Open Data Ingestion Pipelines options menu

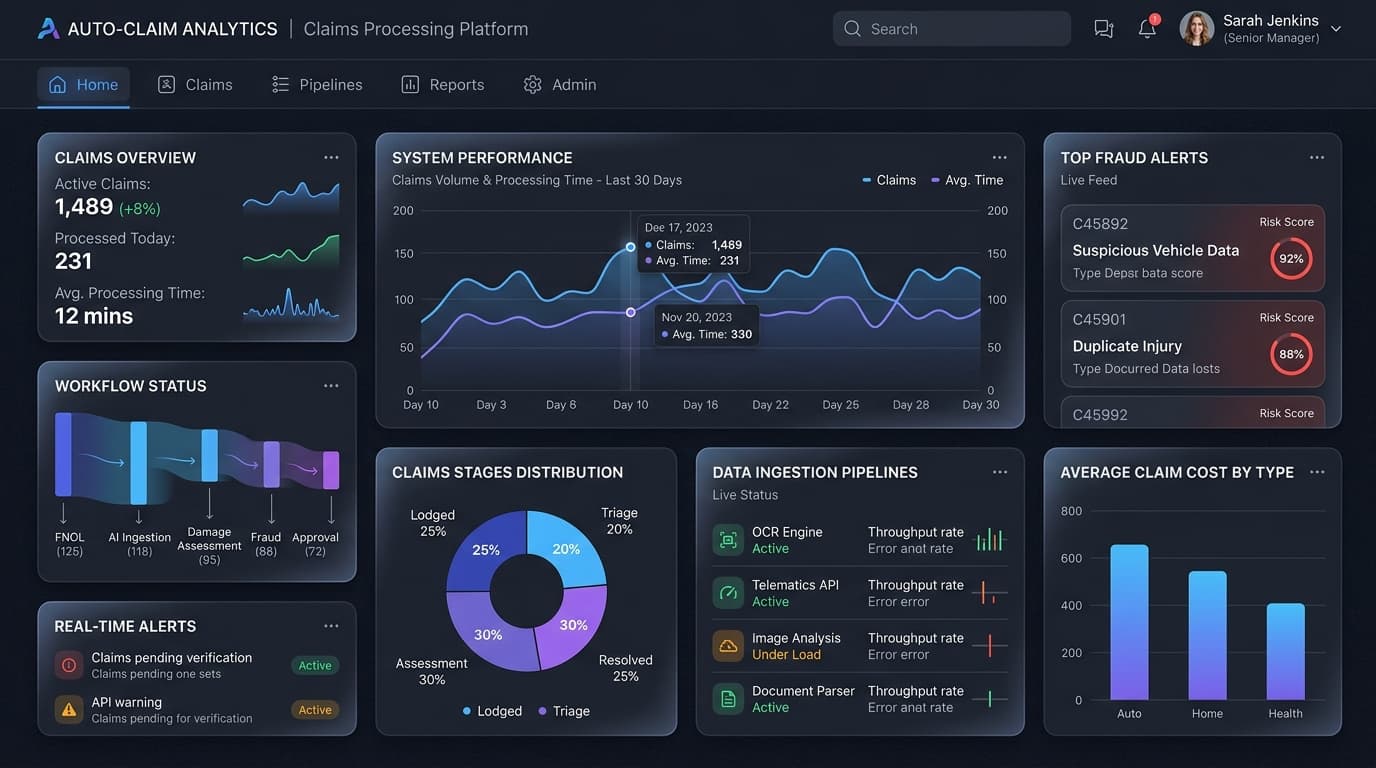click(x=999, y=472)
